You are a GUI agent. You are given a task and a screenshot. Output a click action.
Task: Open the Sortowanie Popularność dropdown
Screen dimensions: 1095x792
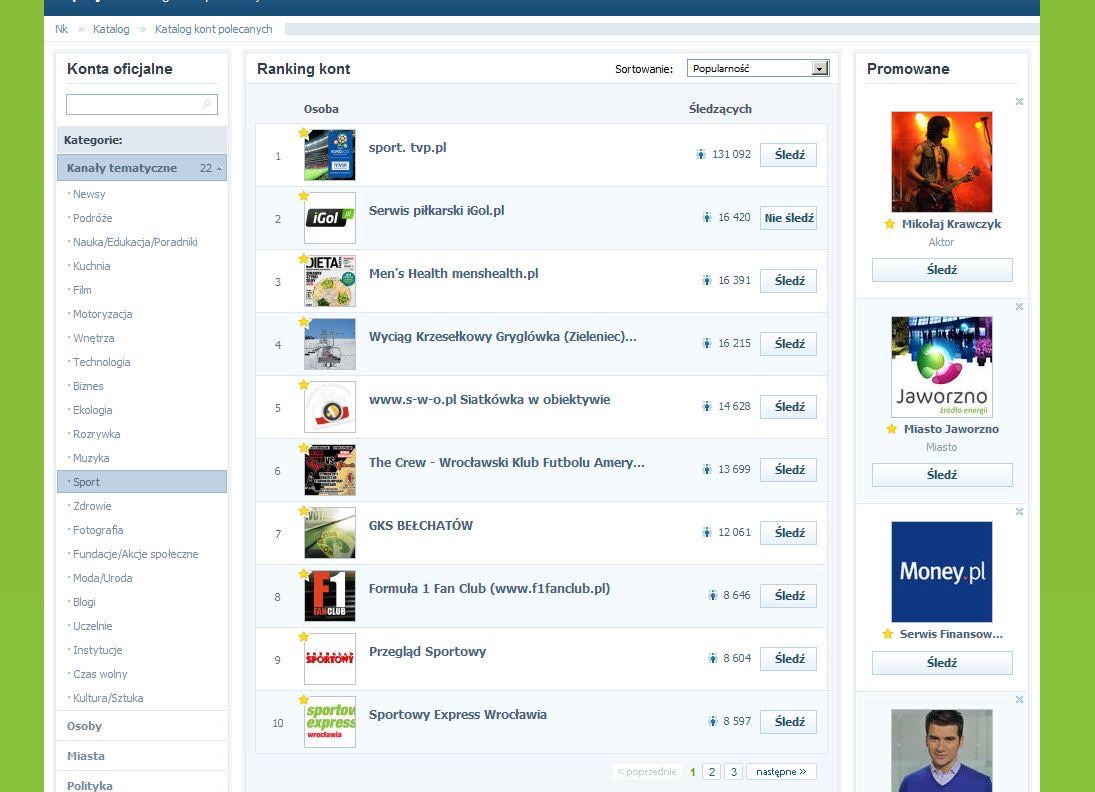coord(758,68)
